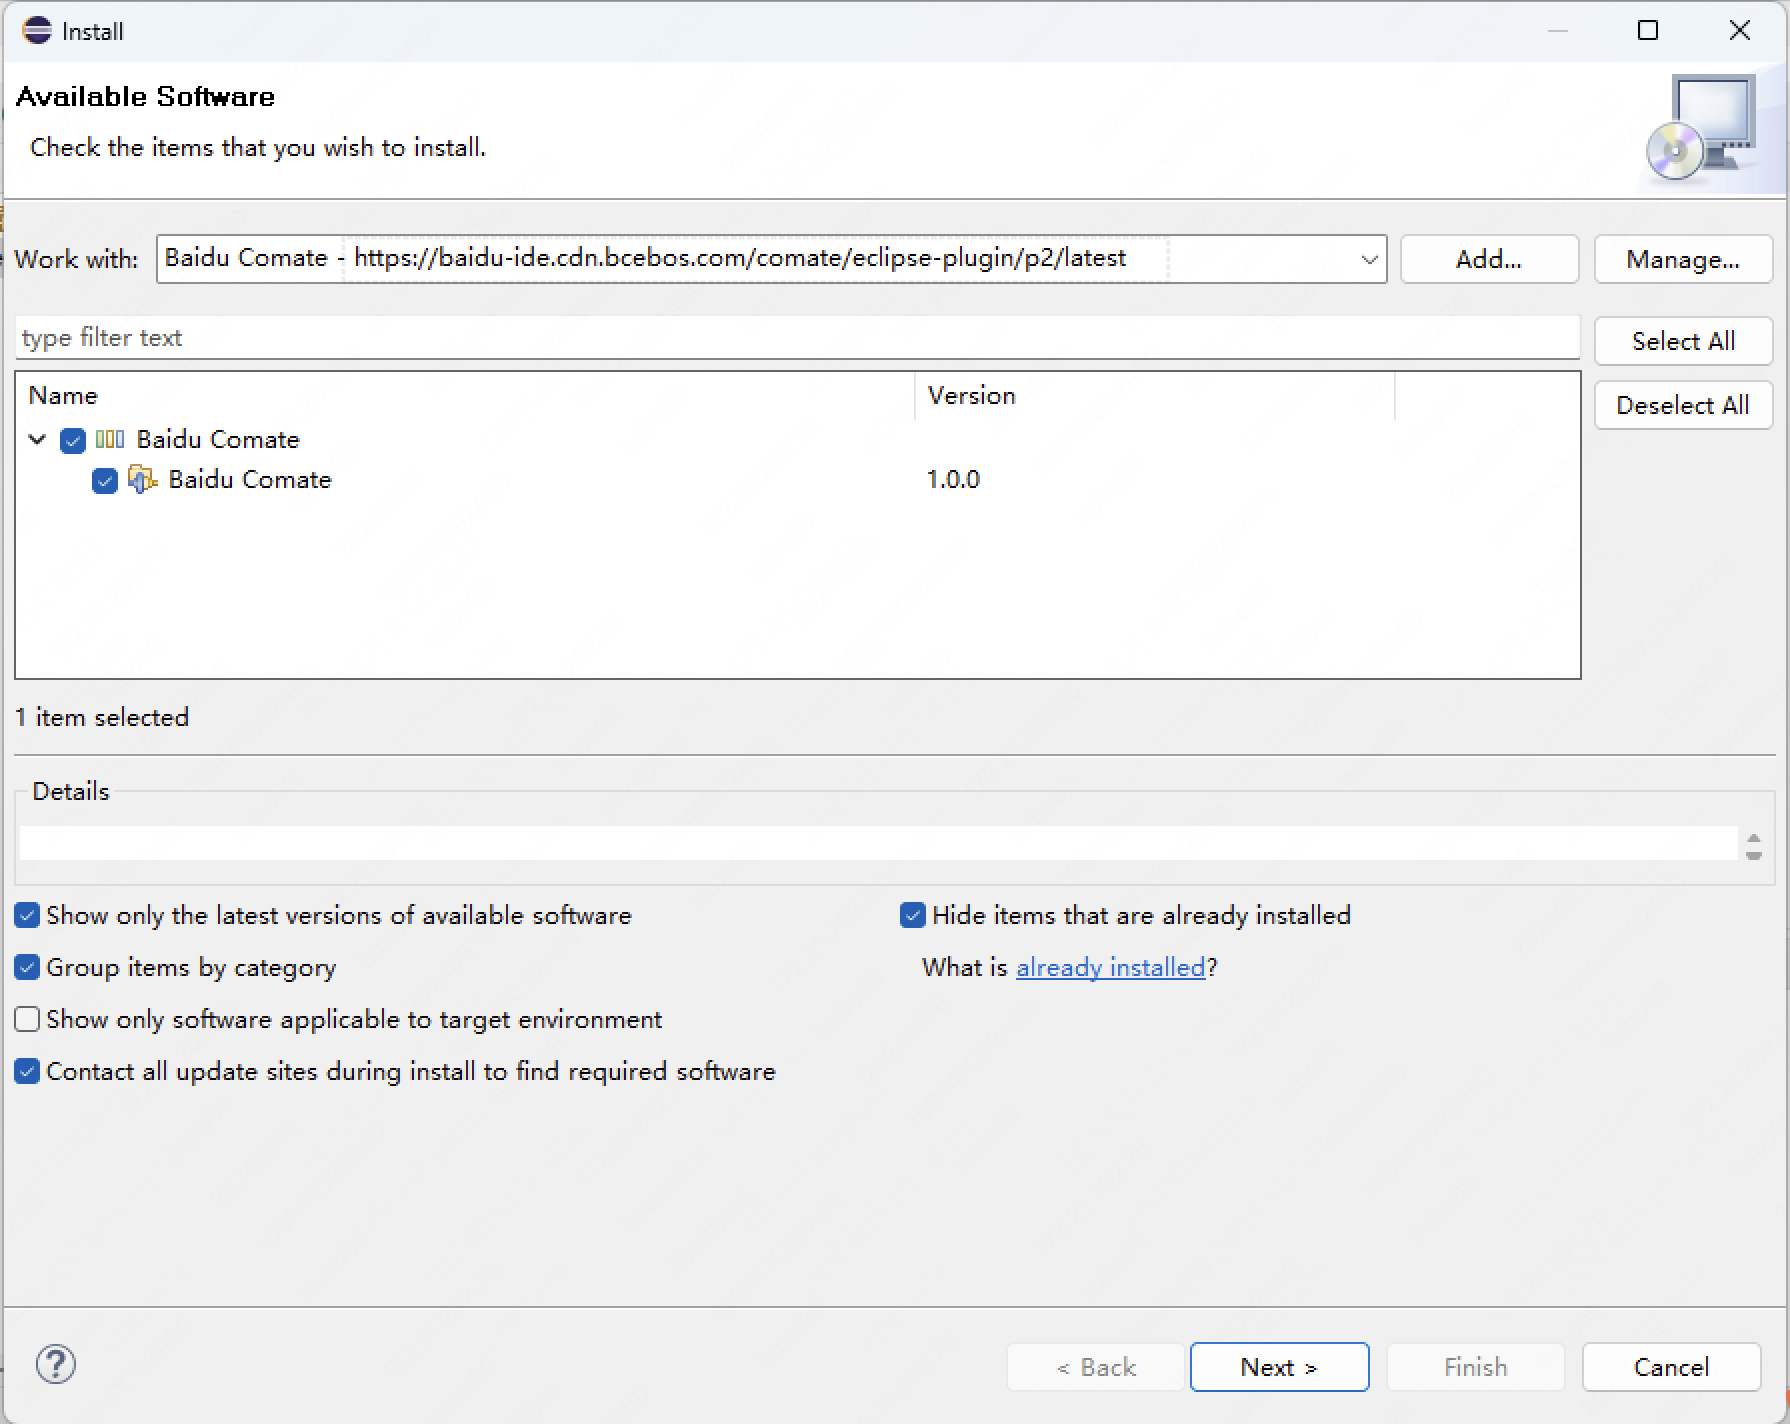Uncheck the Baidu Comate category checkbox

point(73,440)
